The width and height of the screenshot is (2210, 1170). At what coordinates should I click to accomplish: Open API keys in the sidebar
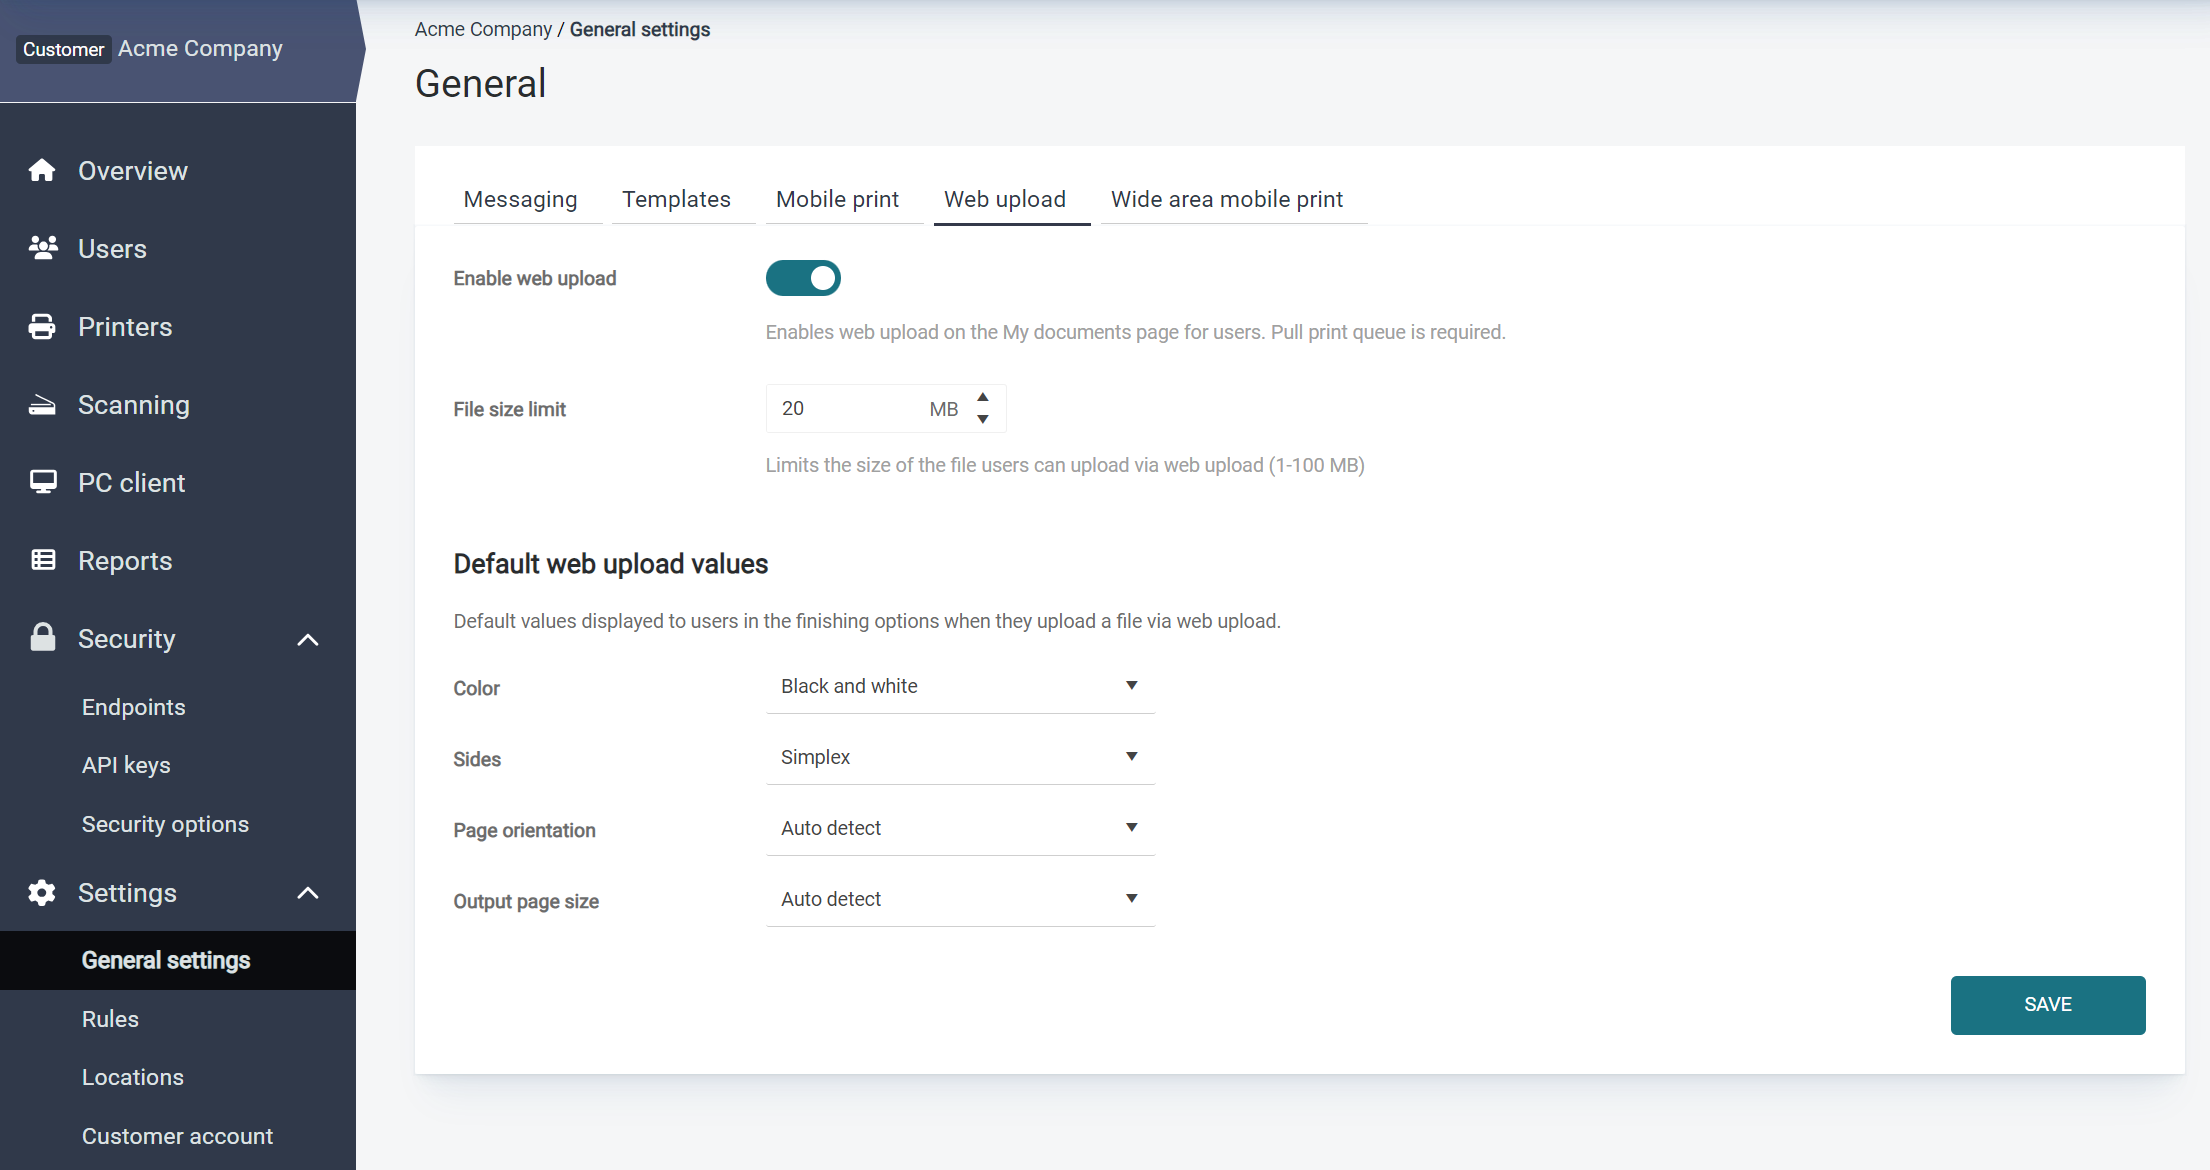point(126,765)
